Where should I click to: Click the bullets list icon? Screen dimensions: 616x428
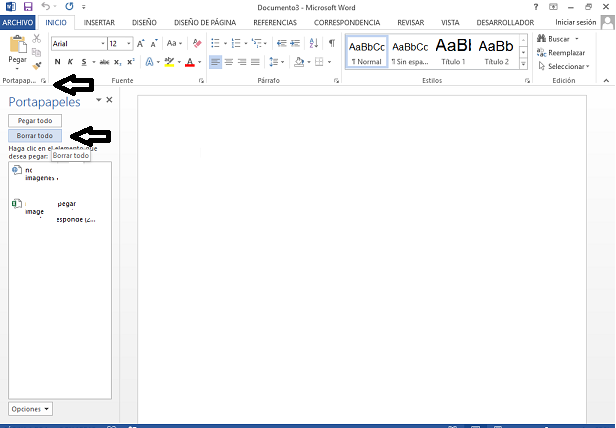click(215, 43)
